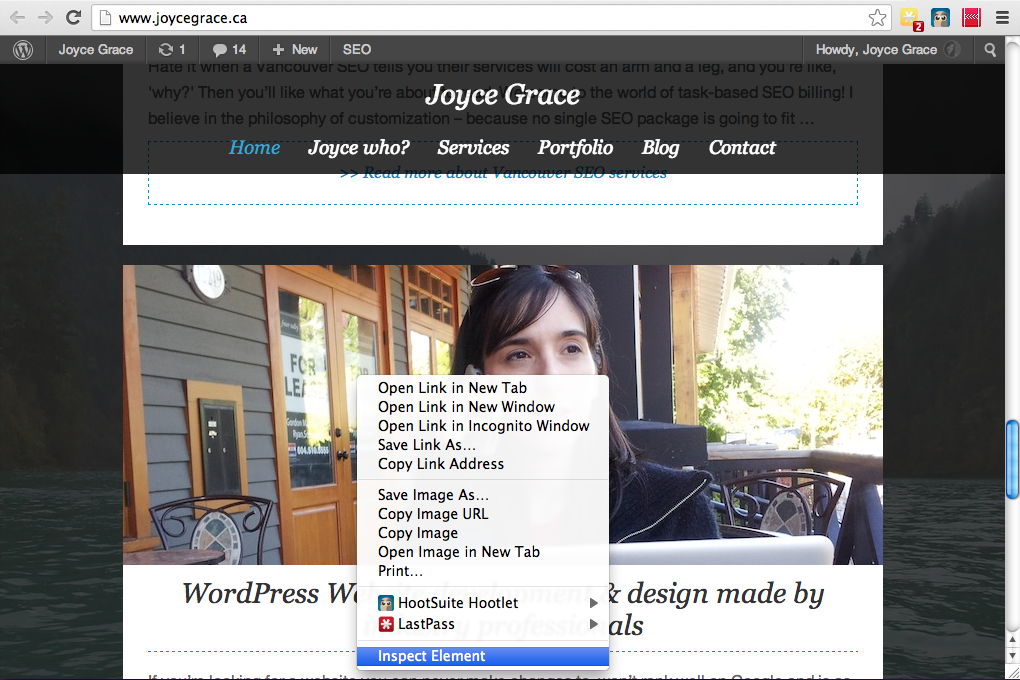Choose Save Image As… option
Screen dimensions: 1020x680
coord(433,495)
